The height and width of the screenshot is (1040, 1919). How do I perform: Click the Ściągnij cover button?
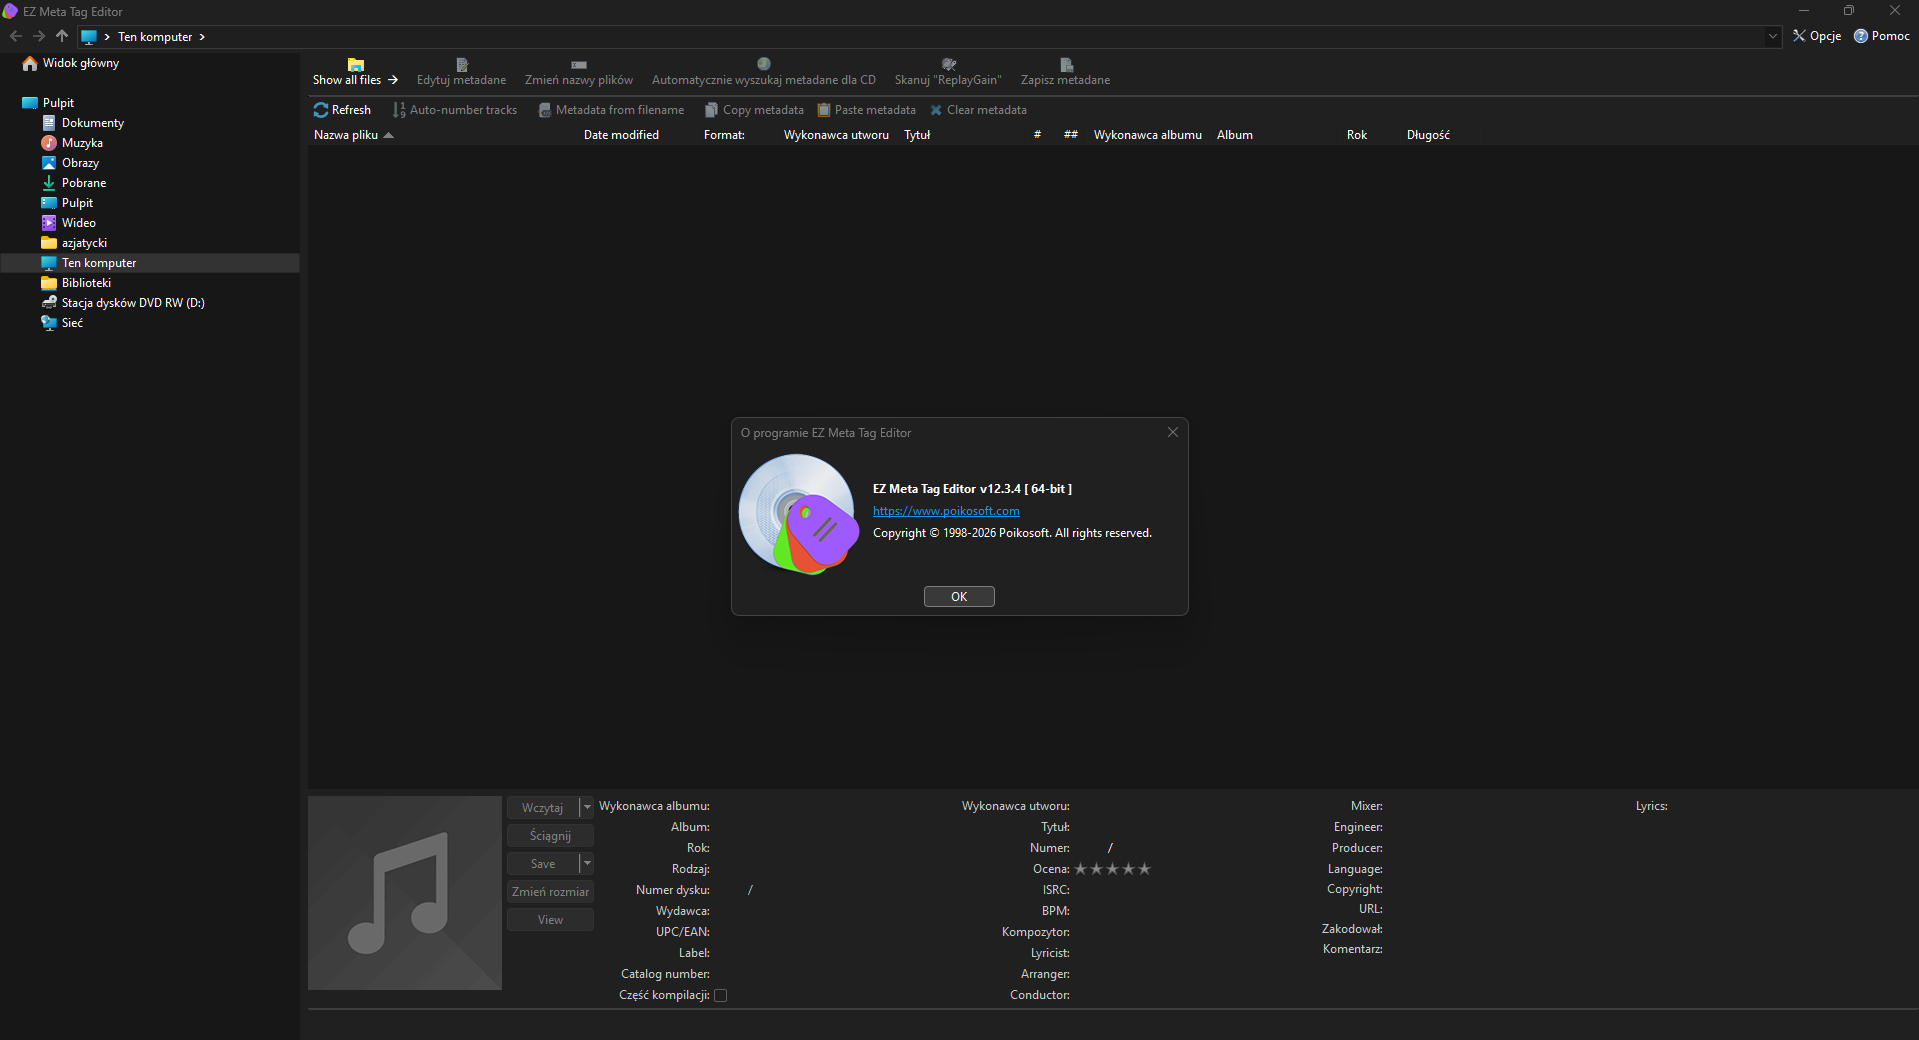click(550, 835)
